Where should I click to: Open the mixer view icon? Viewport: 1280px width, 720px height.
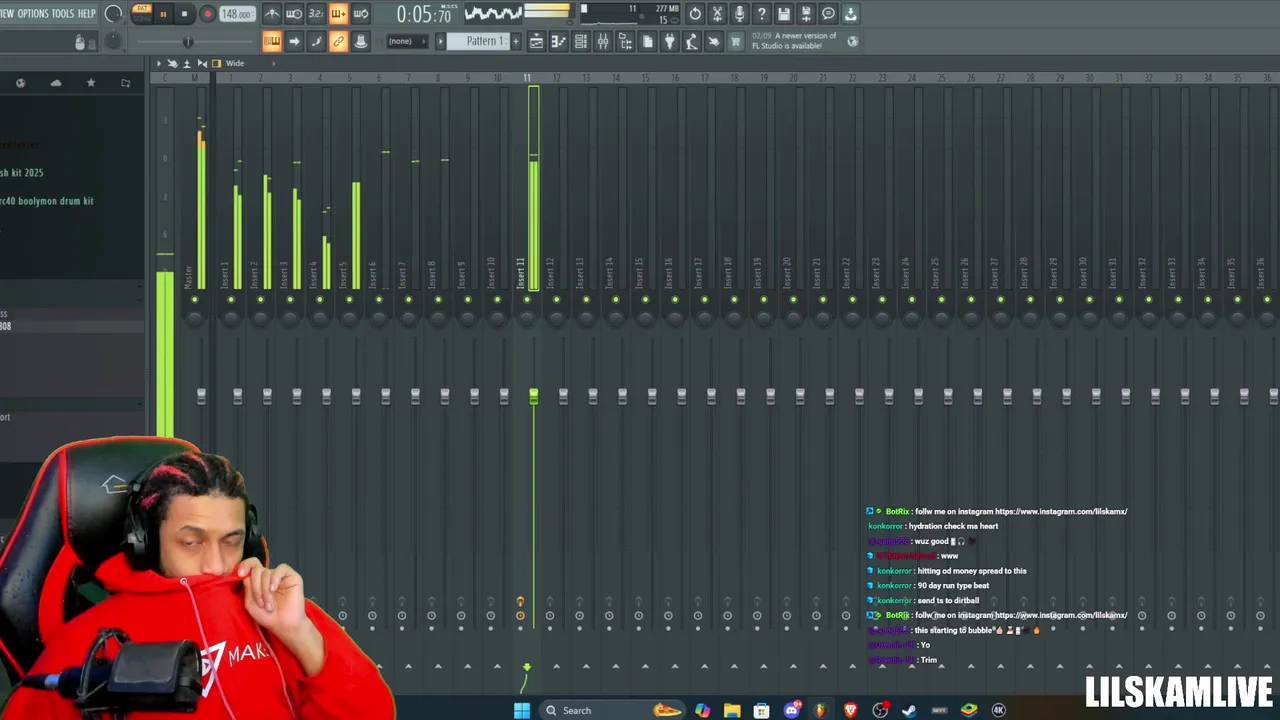603,41
